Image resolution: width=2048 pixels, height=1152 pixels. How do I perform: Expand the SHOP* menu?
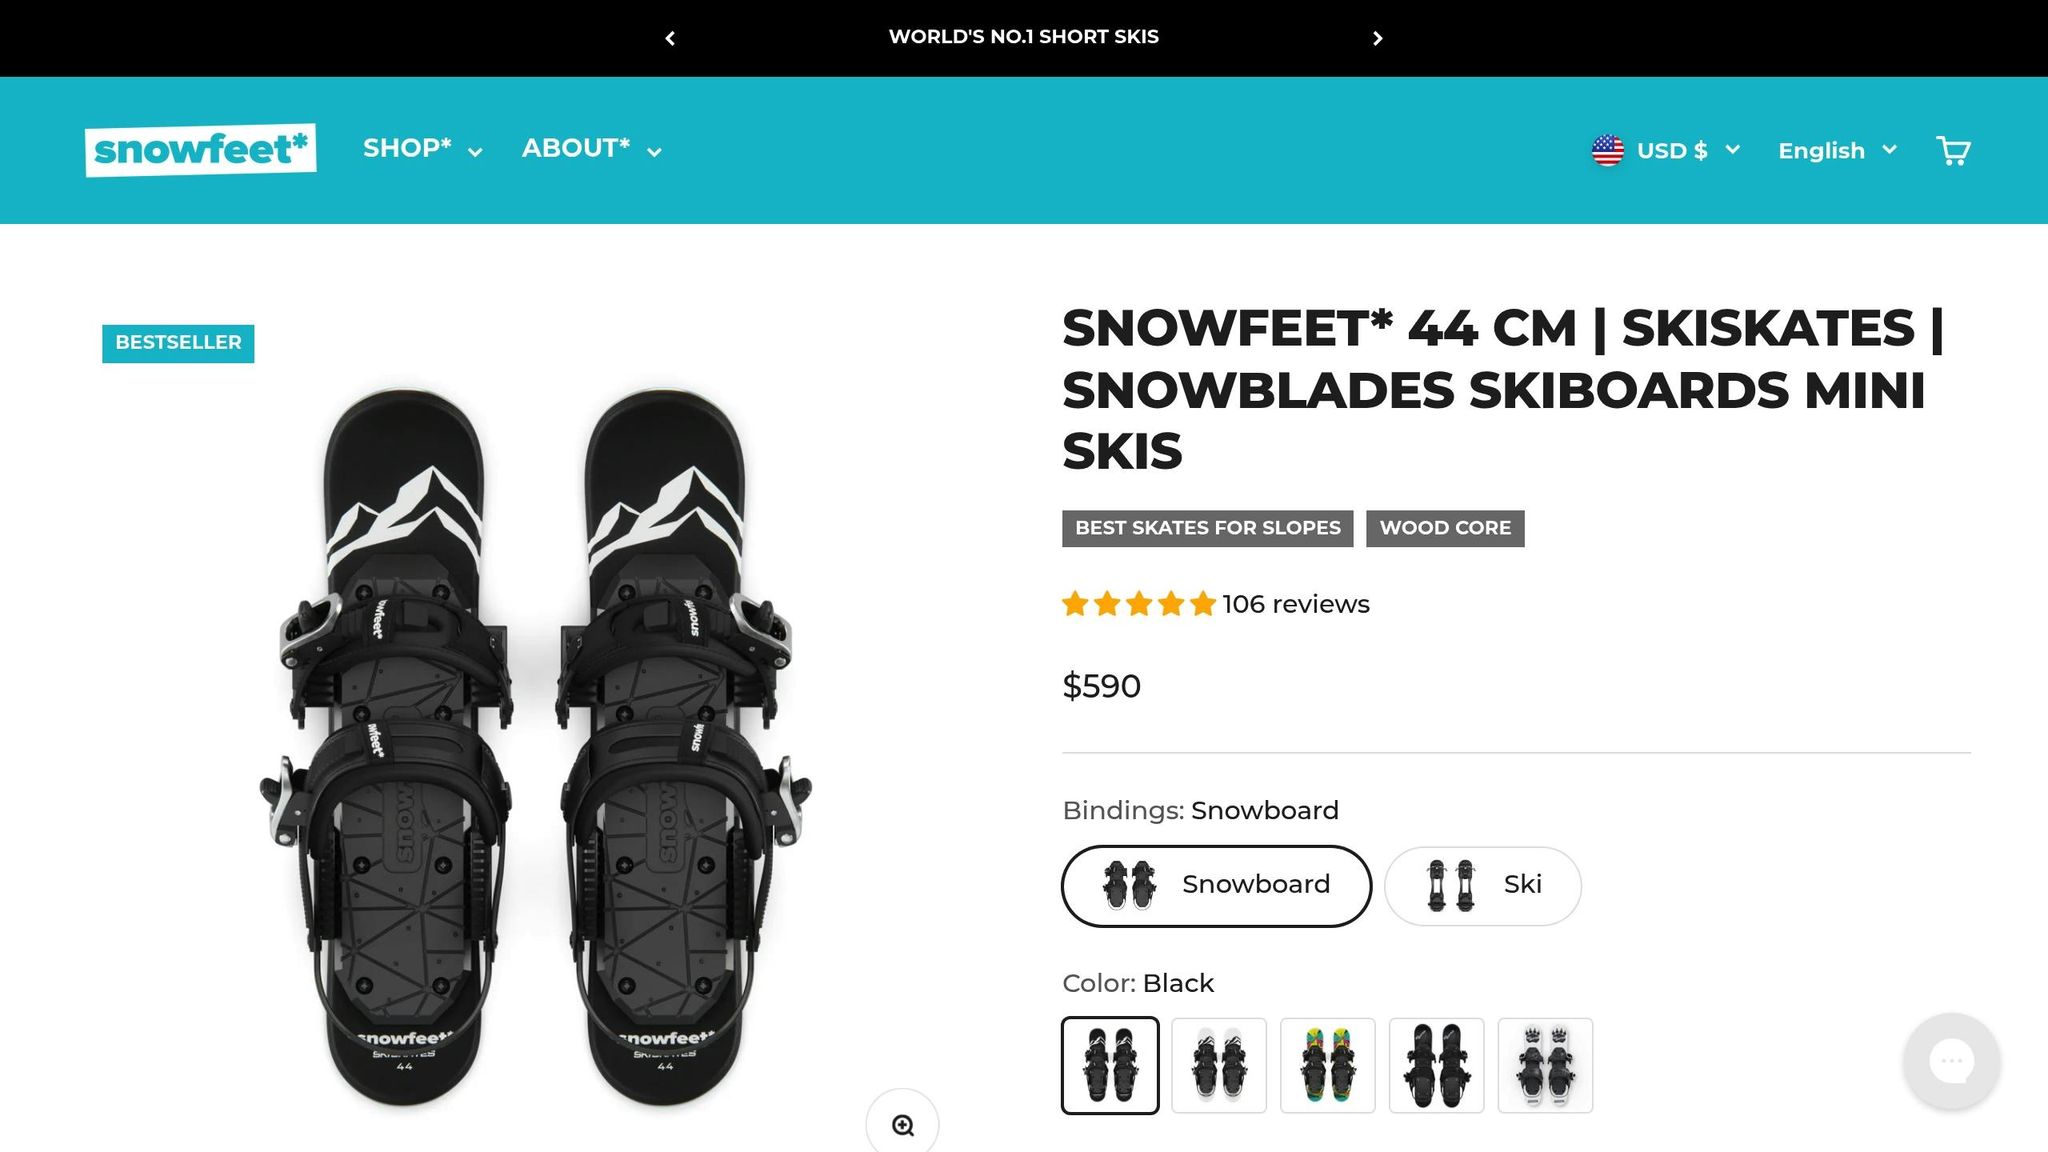coord(422,149)
